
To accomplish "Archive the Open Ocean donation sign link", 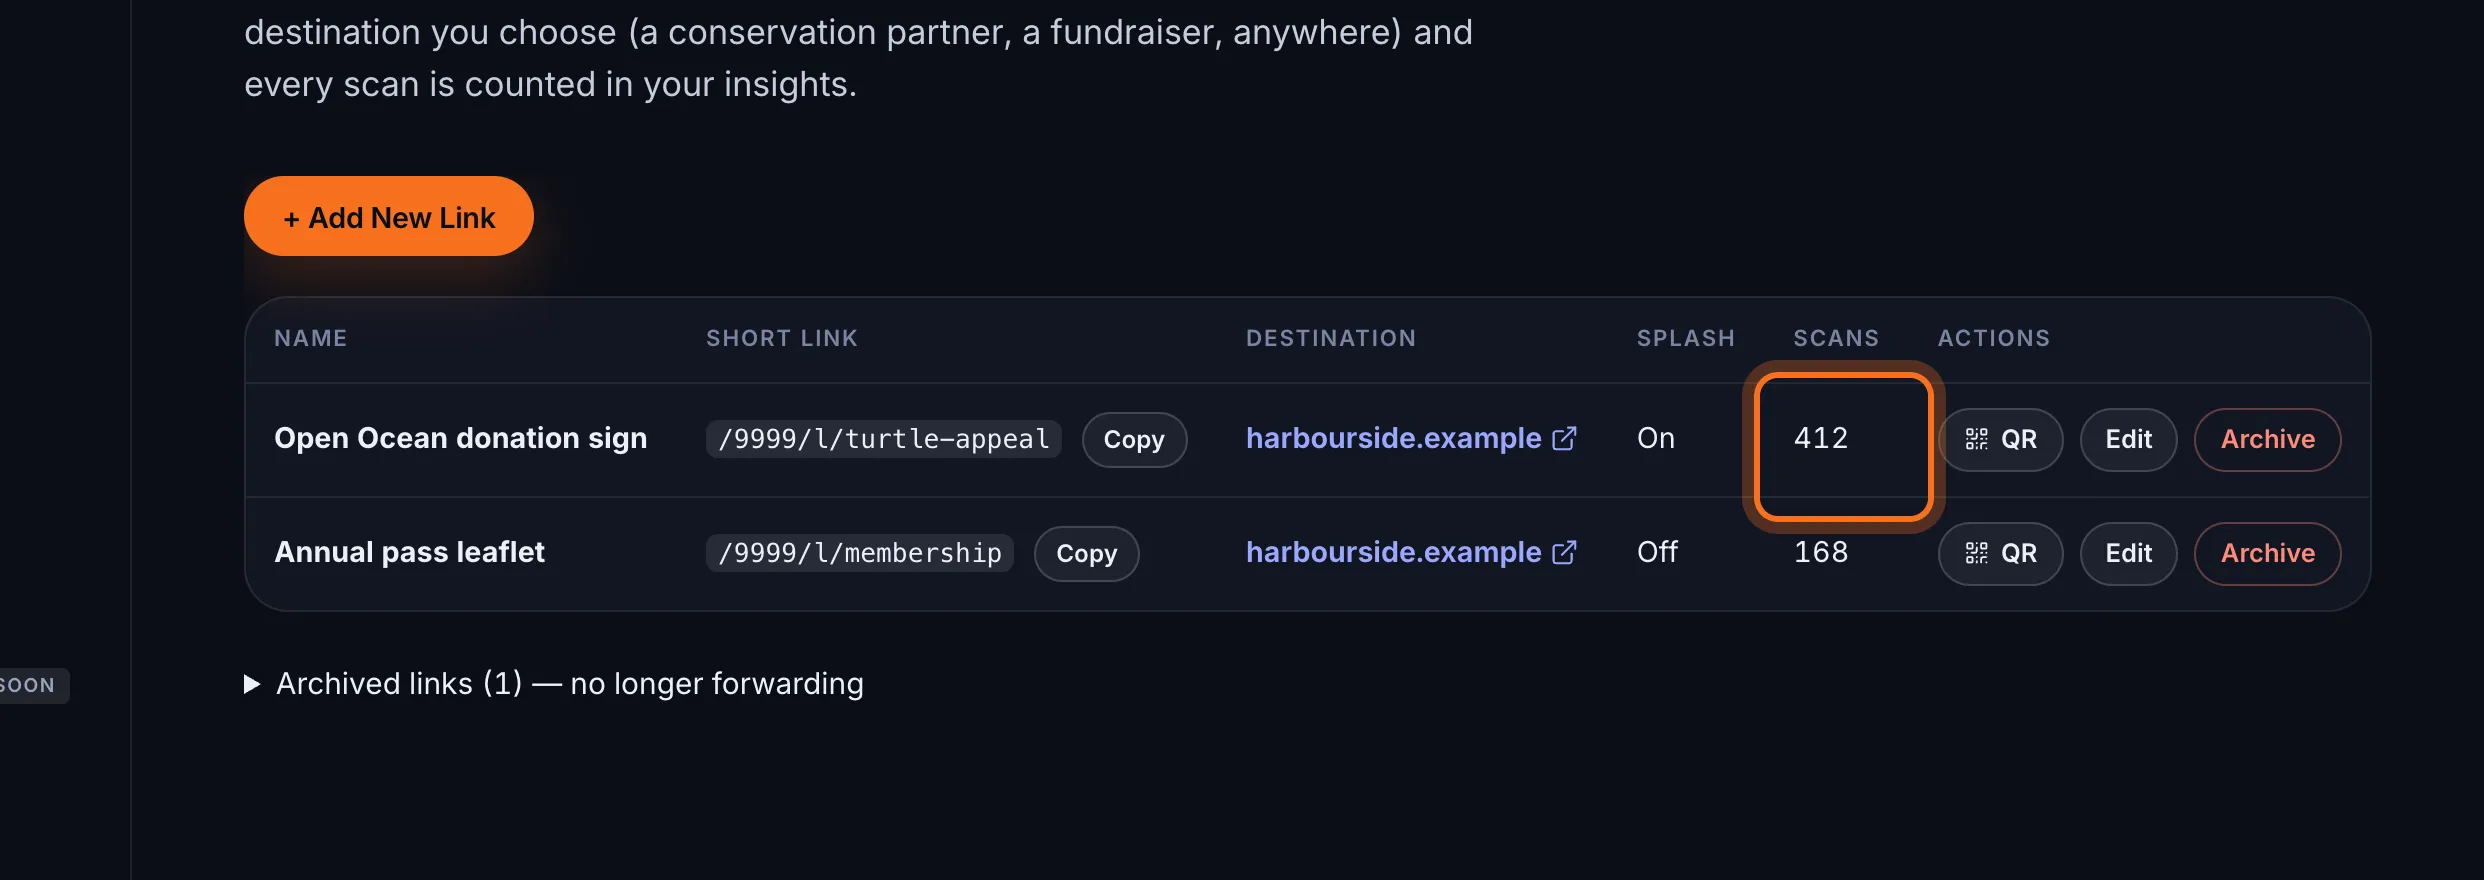I will pyautogui.click(x=2267, y=439).
